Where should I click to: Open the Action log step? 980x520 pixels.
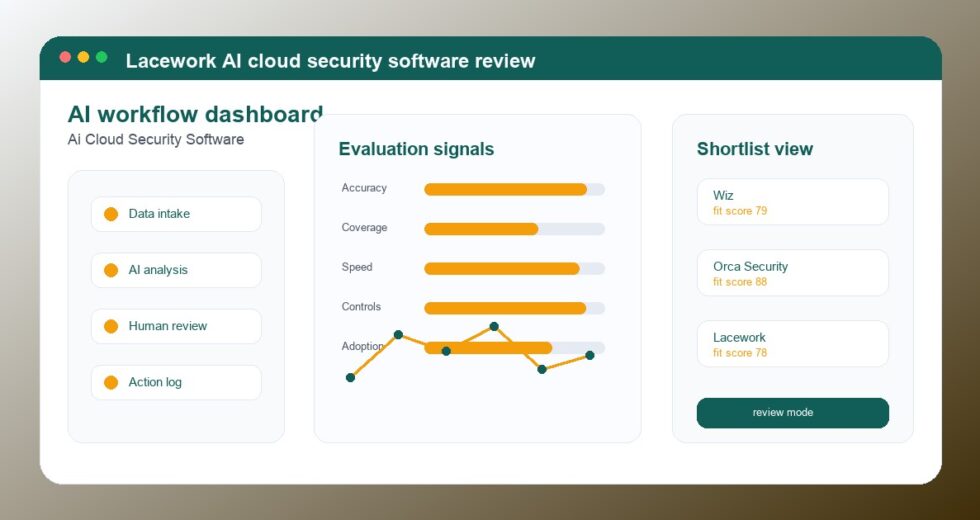176,382
